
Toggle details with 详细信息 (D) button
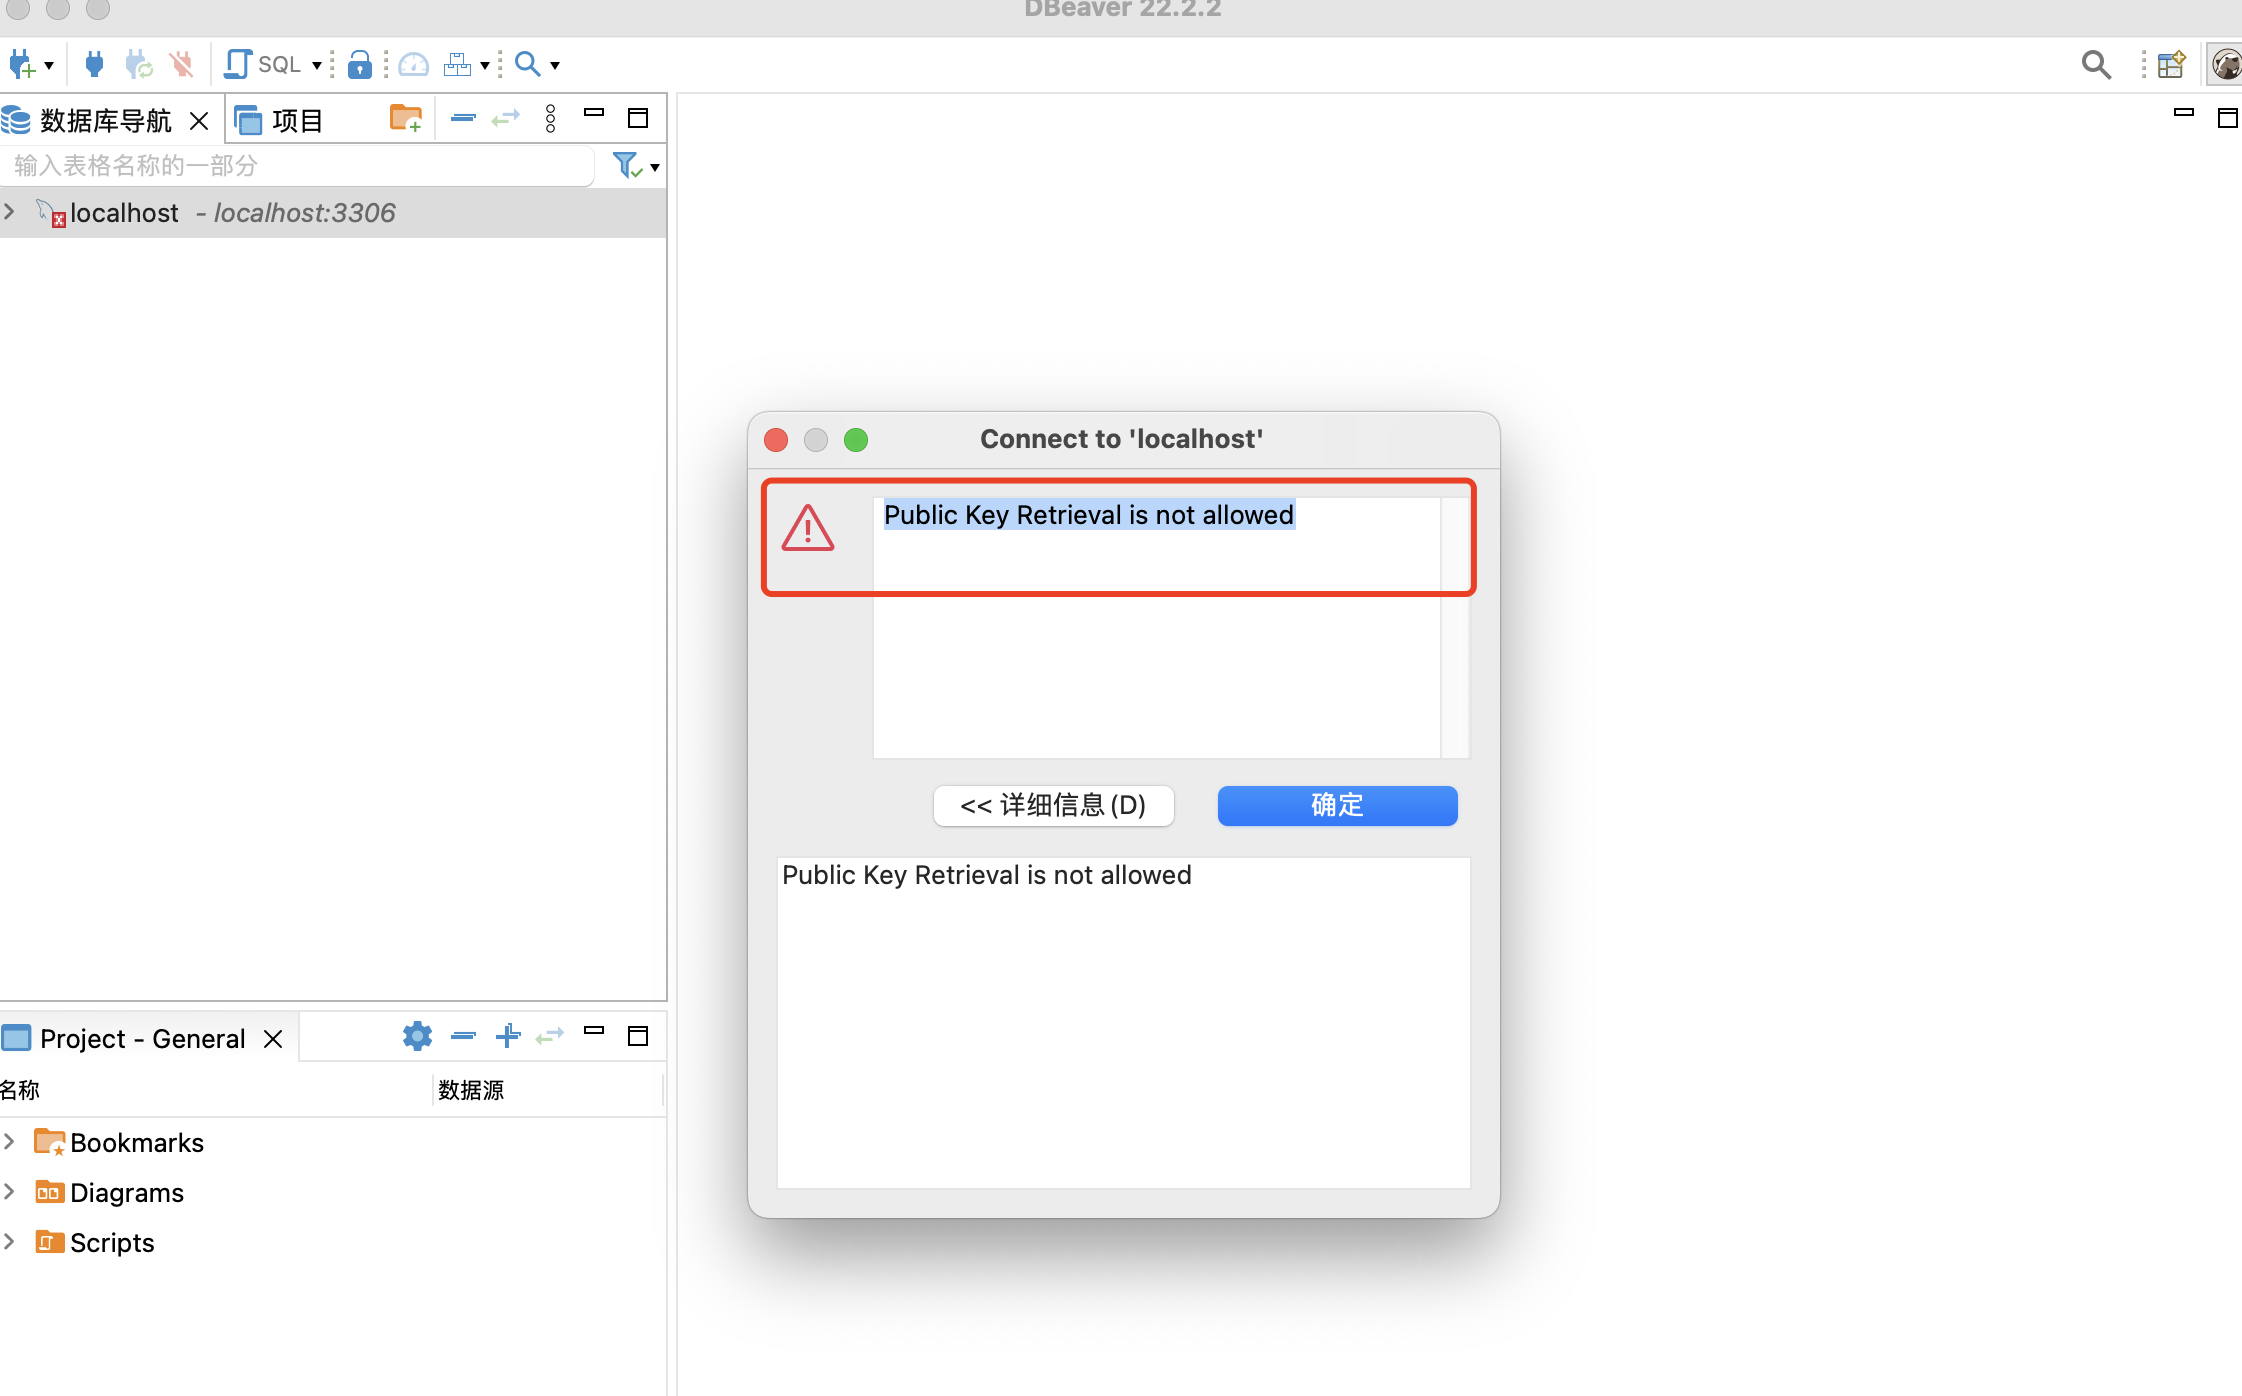click(1053, 806)
